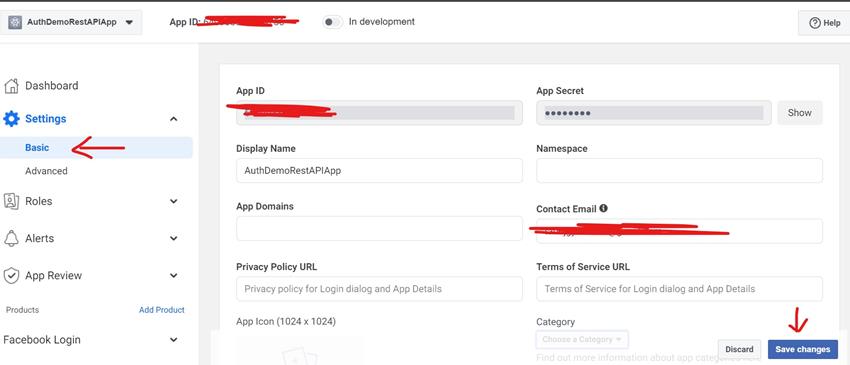
Task: Click the Roles badge icon
Action: 11,201
